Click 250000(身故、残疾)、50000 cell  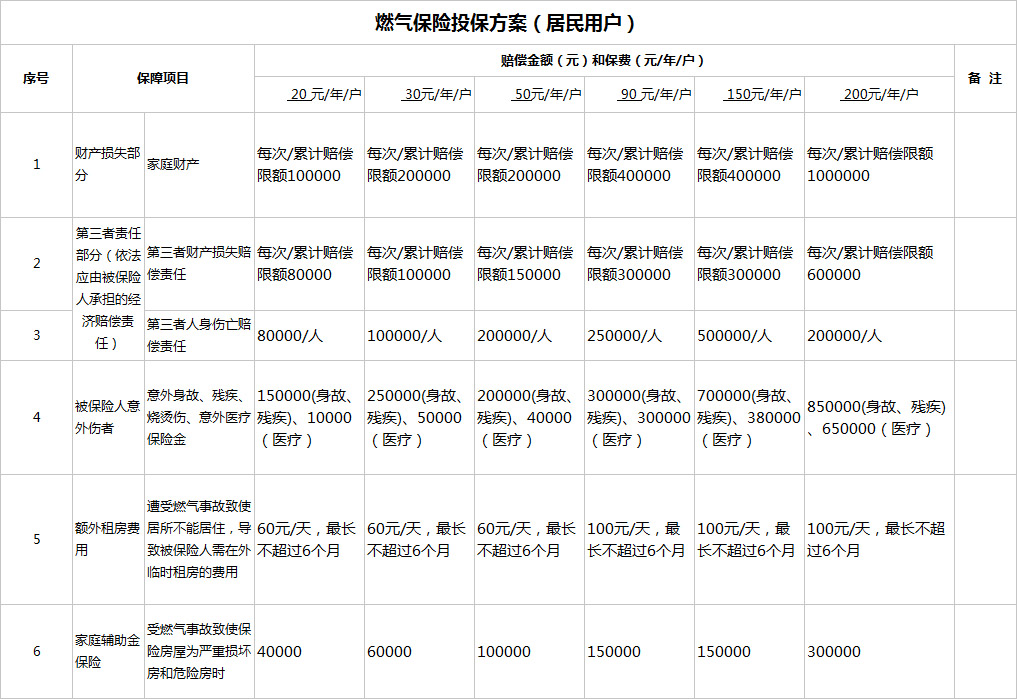coord(420,418)
